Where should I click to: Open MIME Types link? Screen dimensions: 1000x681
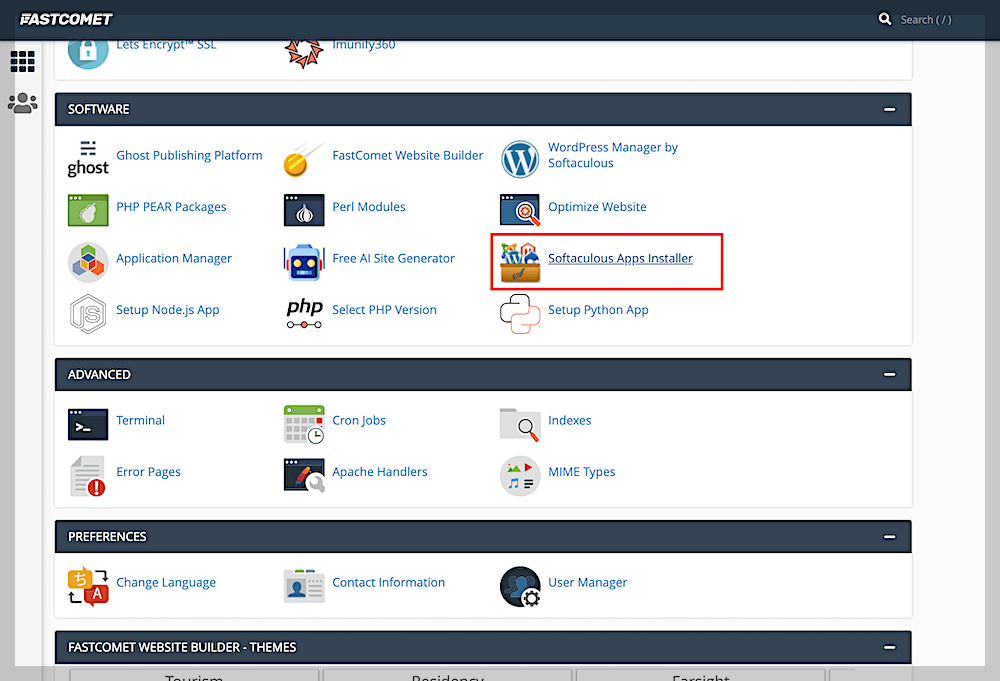click(x=582, y=472)
